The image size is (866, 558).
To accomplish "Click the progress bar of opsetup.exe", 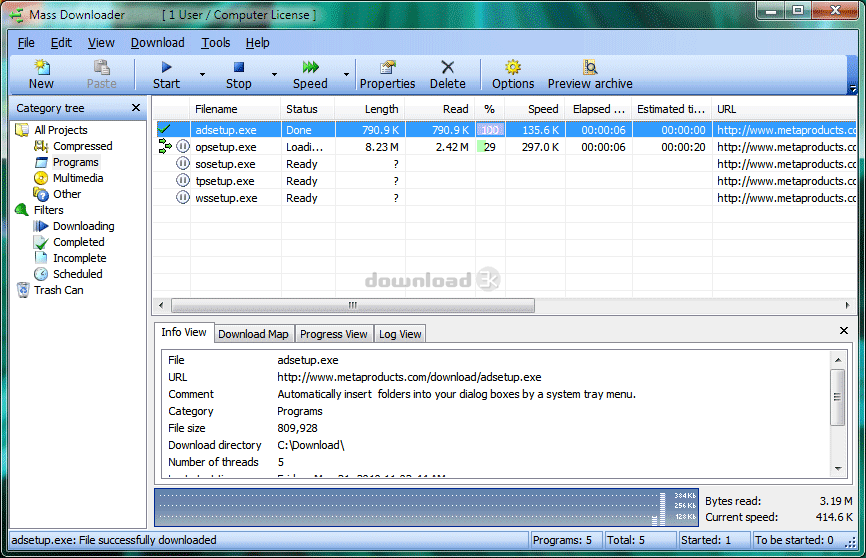I will 490,147.
